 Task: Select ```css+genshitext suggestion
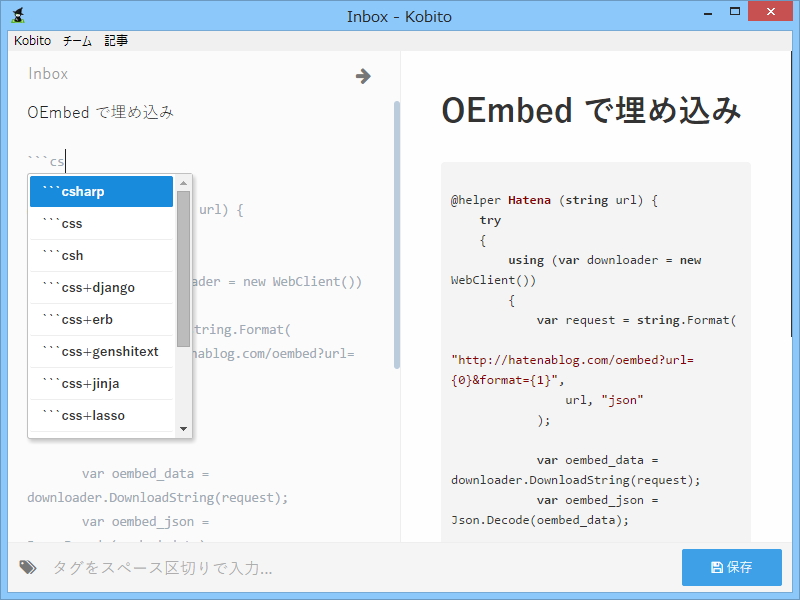(101, 352)
